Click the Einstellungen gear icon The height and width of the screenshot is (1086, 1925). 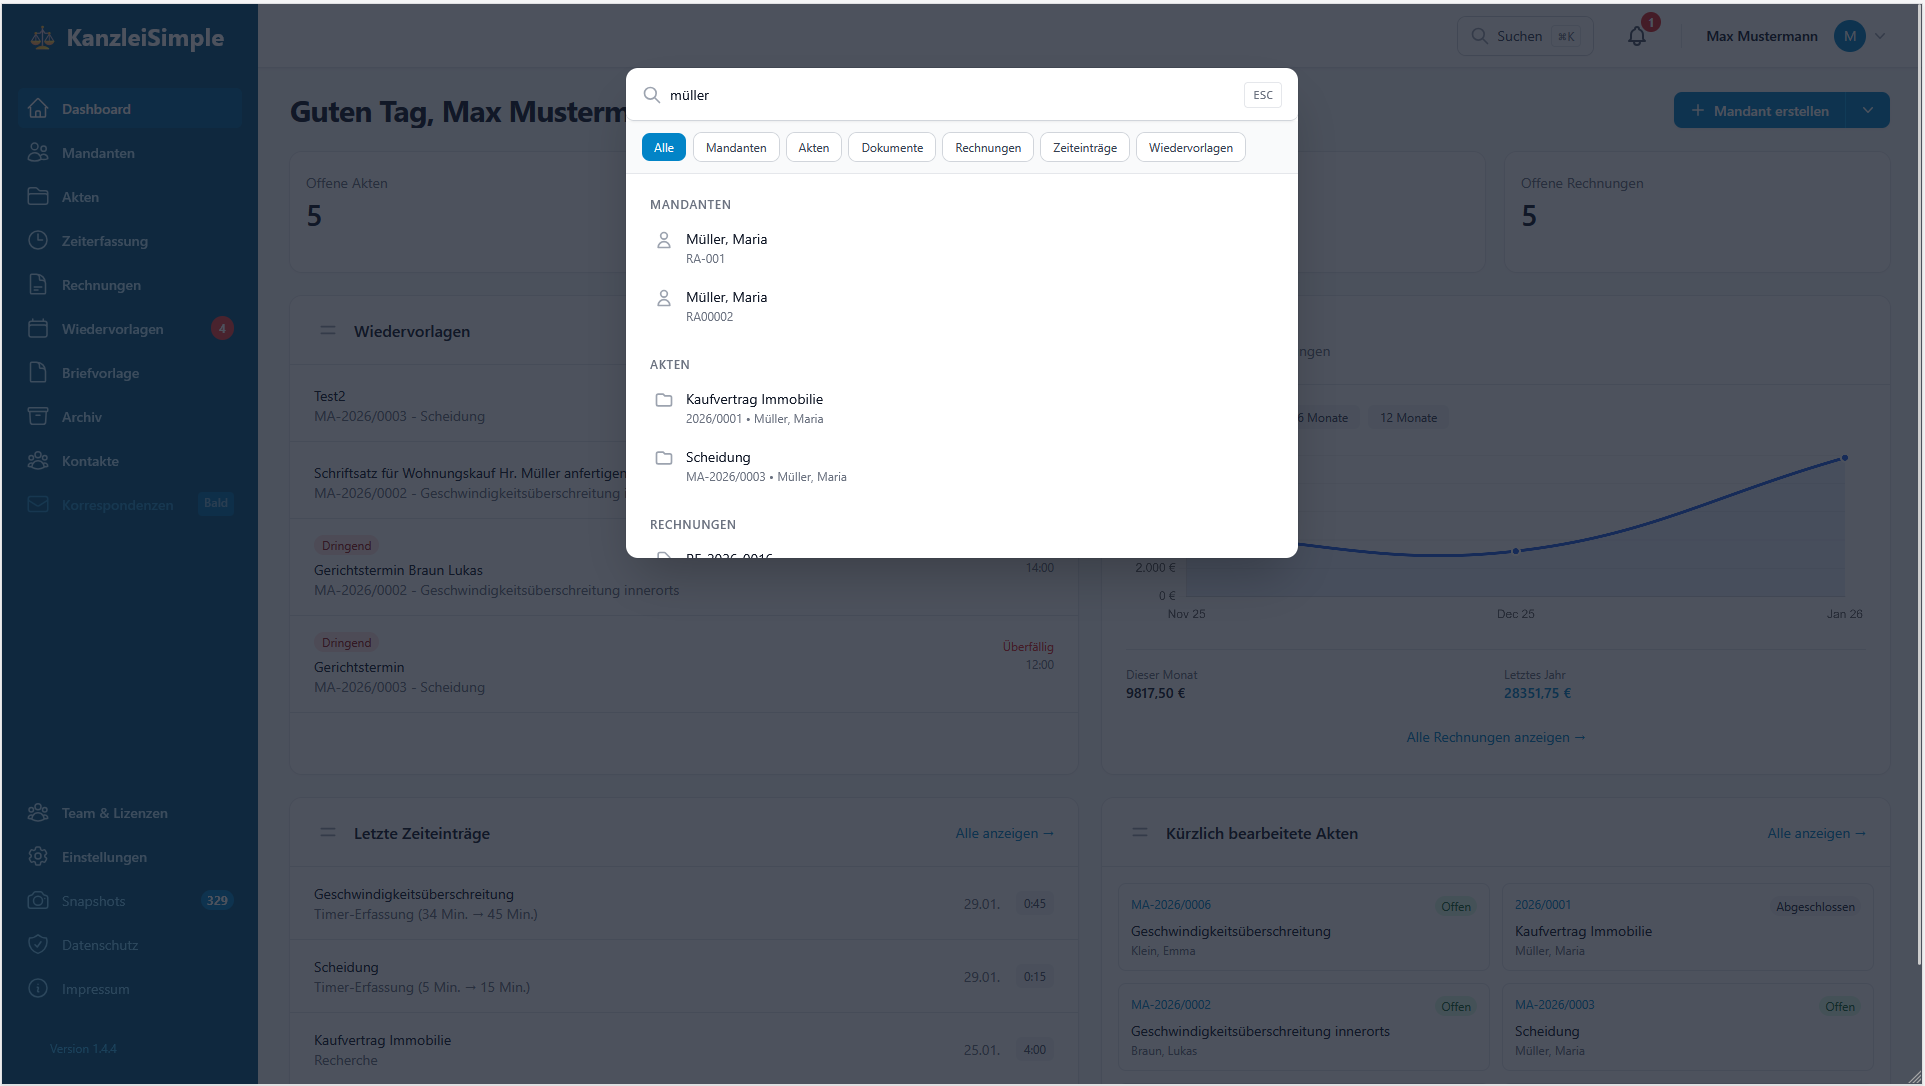38,857
